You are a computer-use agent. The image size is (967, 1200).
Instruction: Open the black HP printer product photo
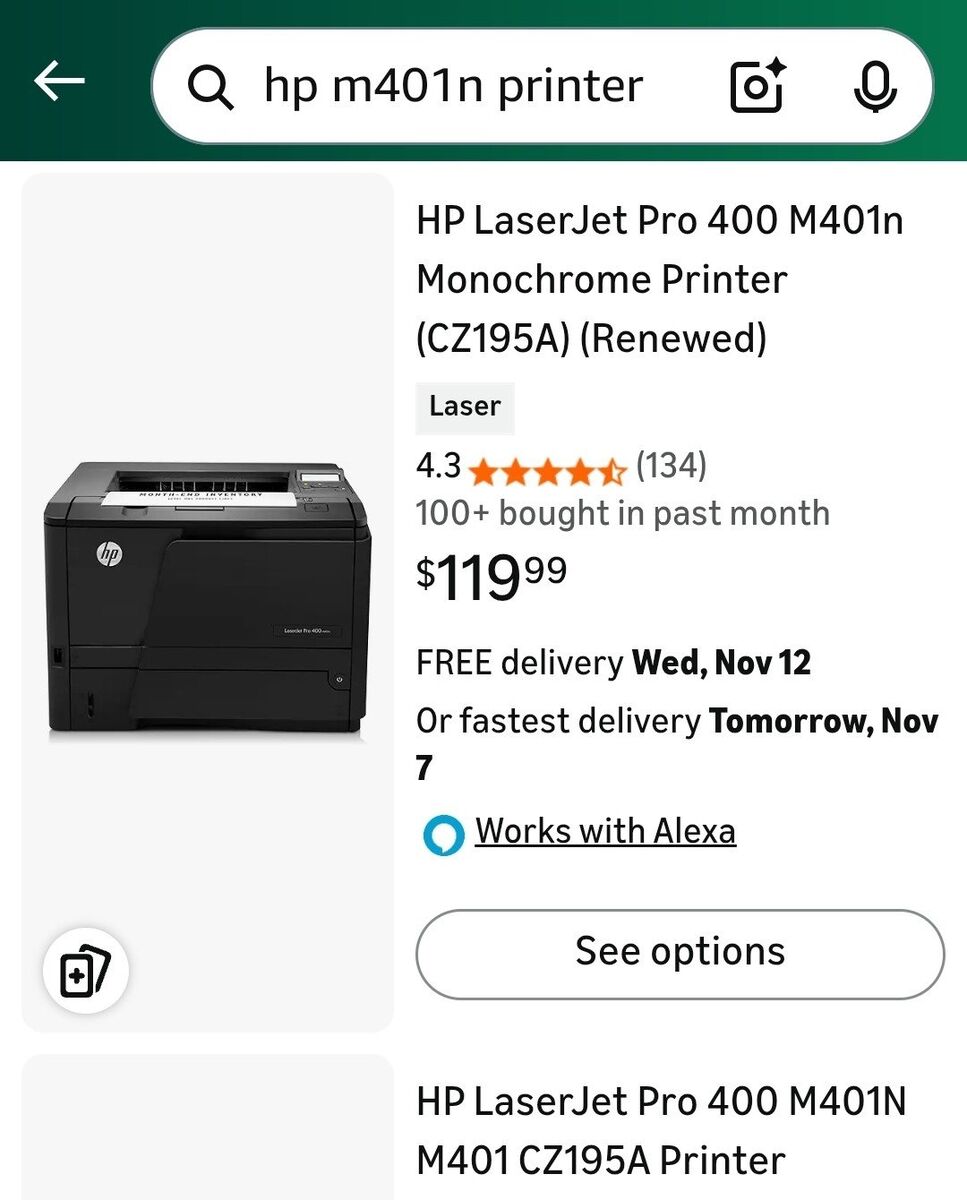(207, 600)
